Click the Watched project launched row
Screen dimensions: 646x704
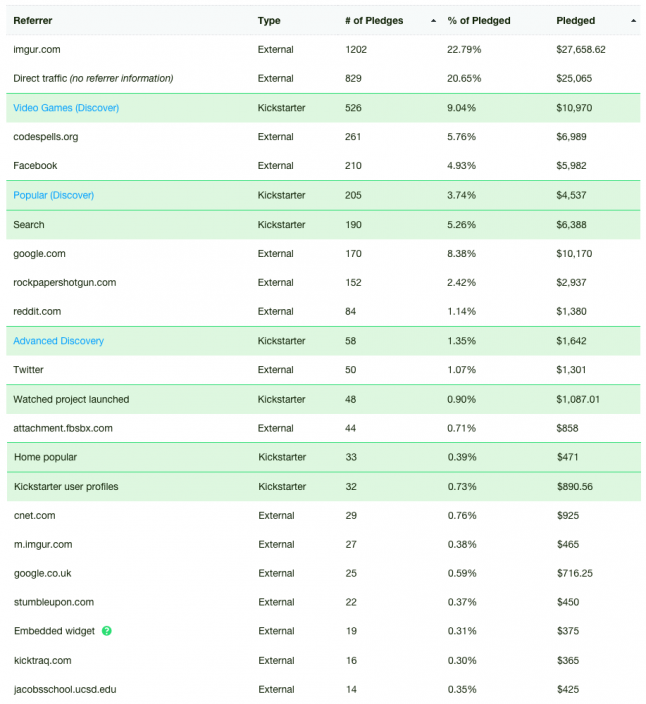[x=323, y=399]
